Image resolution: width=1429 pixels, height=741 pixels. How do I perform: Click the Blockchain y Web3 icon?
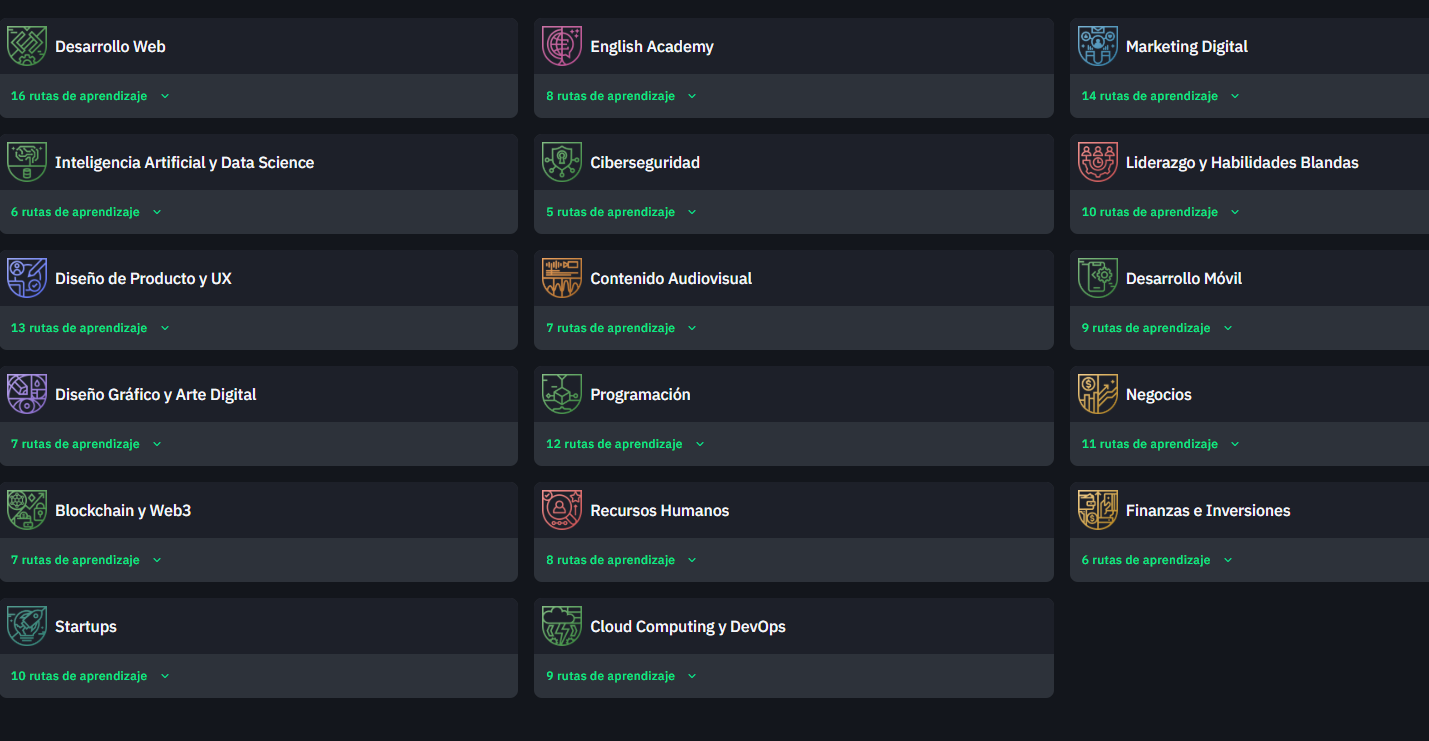(27, 510)
